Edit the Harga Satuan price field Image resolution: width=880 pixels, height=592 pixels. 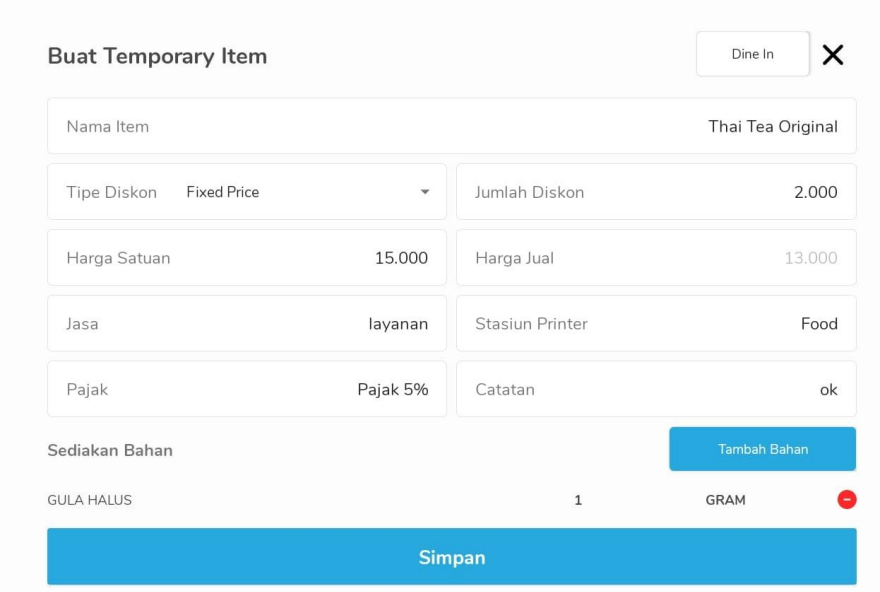tap(247, 258)
